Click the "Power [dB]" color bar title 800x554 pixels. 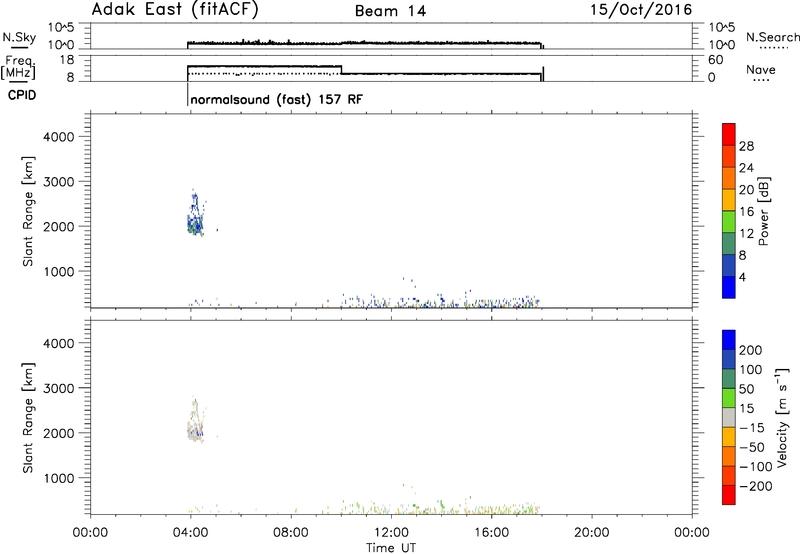(x=764, y=211)
